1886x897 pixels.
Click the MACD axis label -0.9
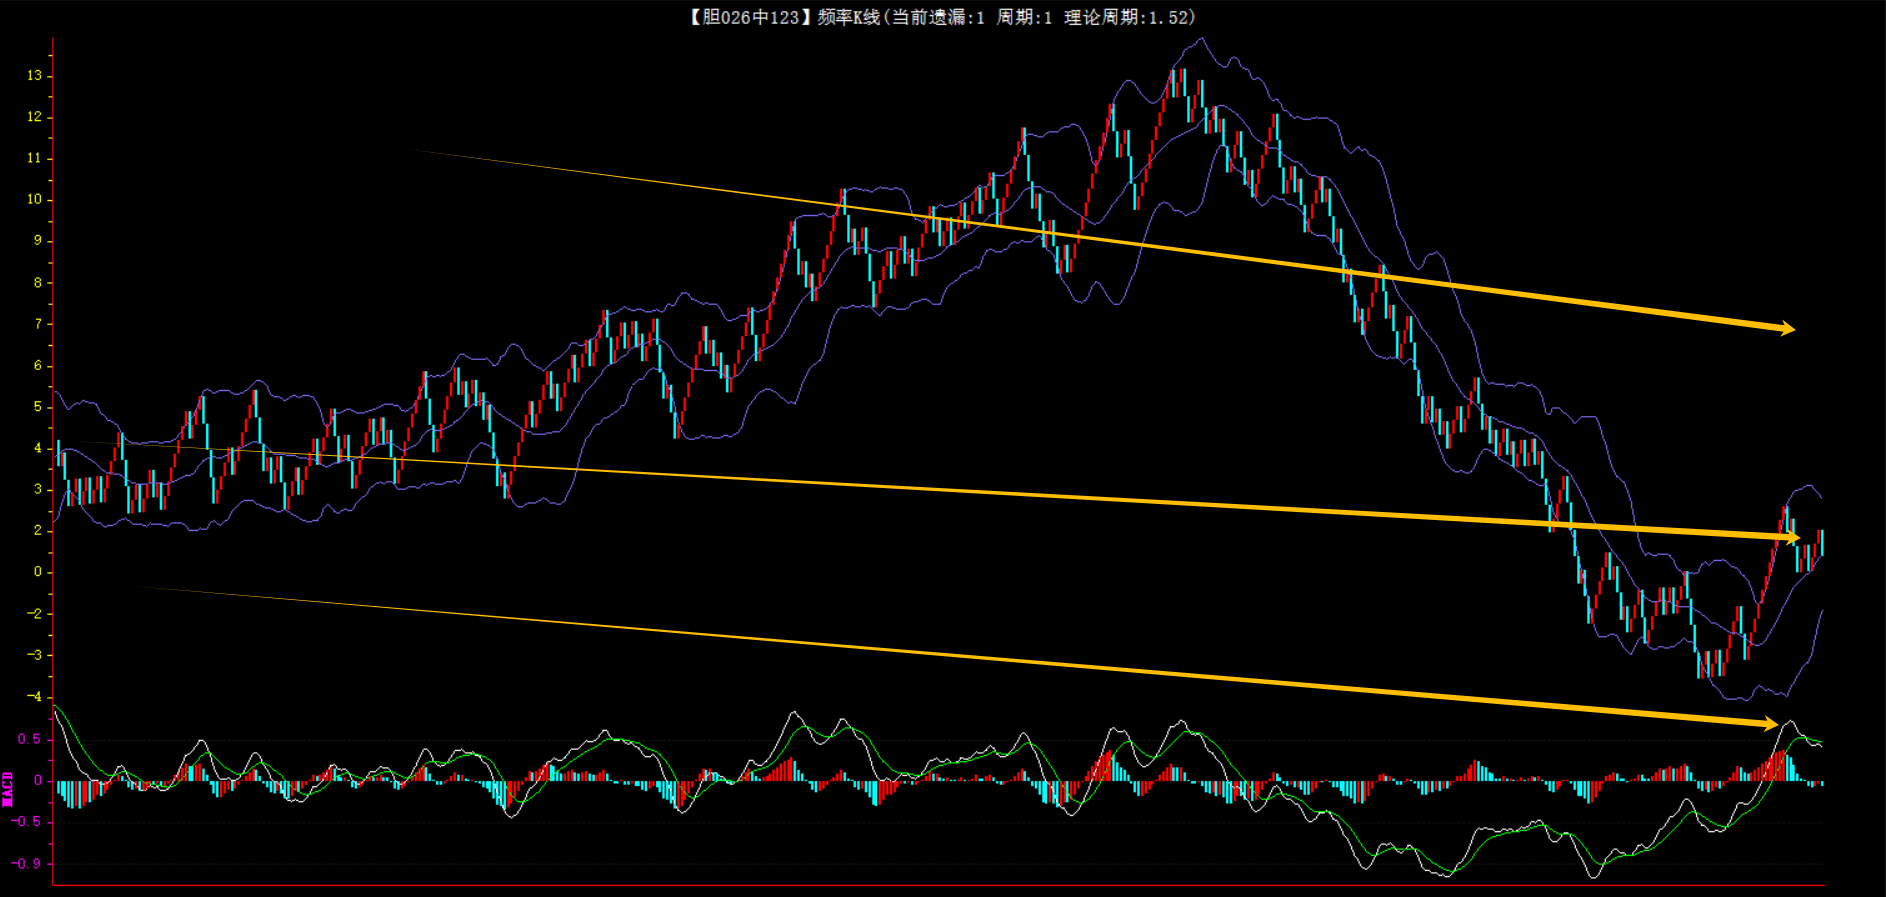point(28,863)
